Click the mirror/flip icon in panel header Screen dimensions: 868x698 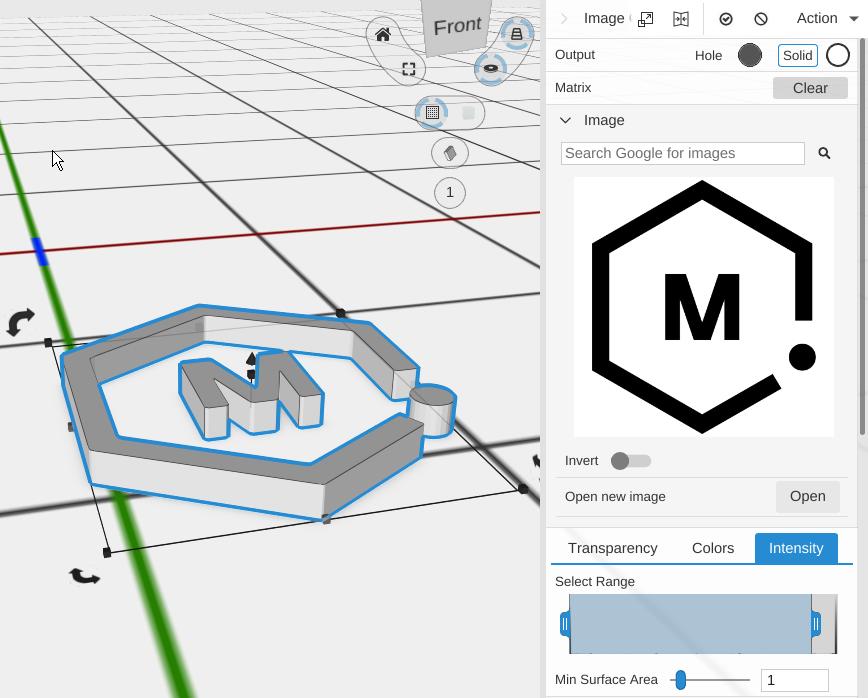point(681,19)
